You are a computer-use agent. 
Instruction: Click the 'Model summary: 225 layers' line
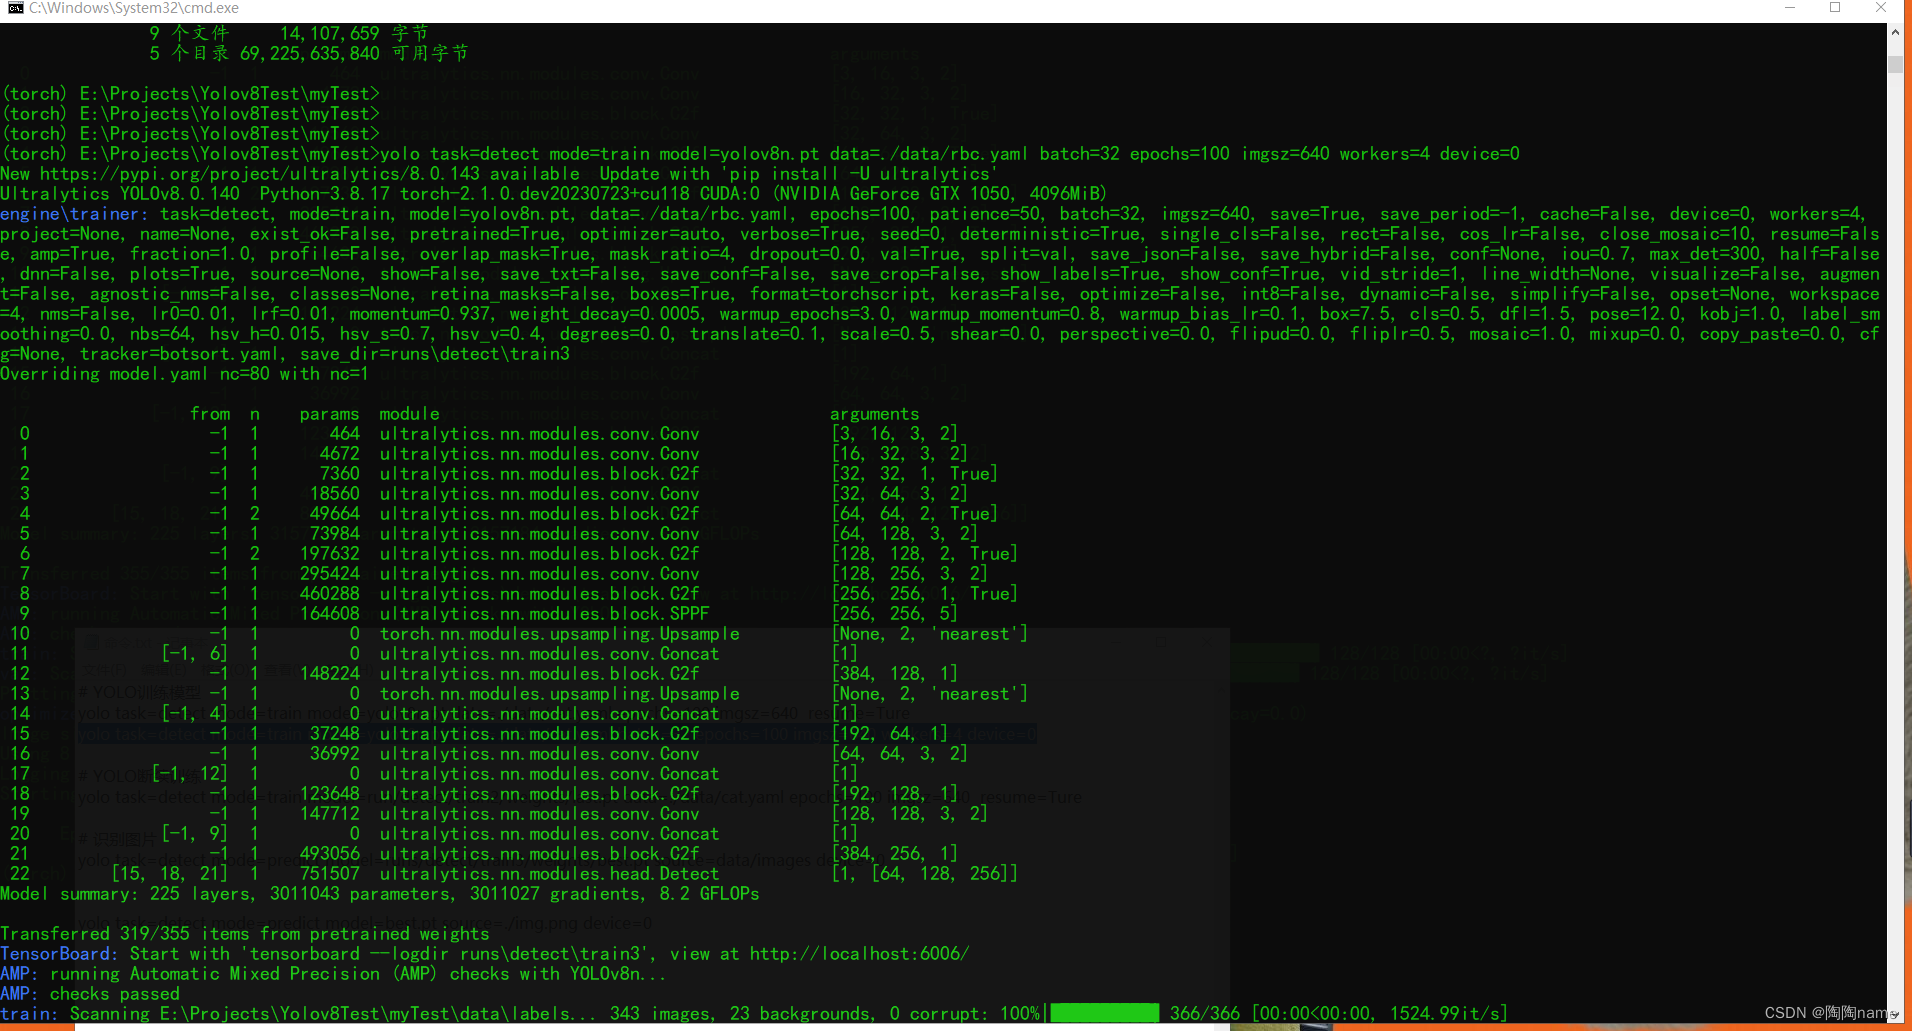380,894
